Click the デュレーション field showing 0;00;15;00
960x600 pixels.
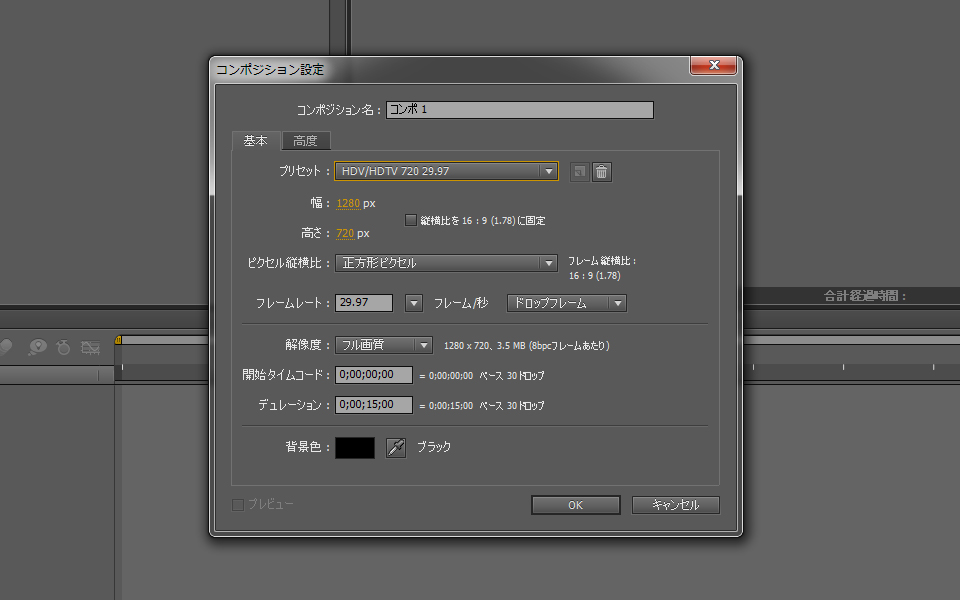373,405
